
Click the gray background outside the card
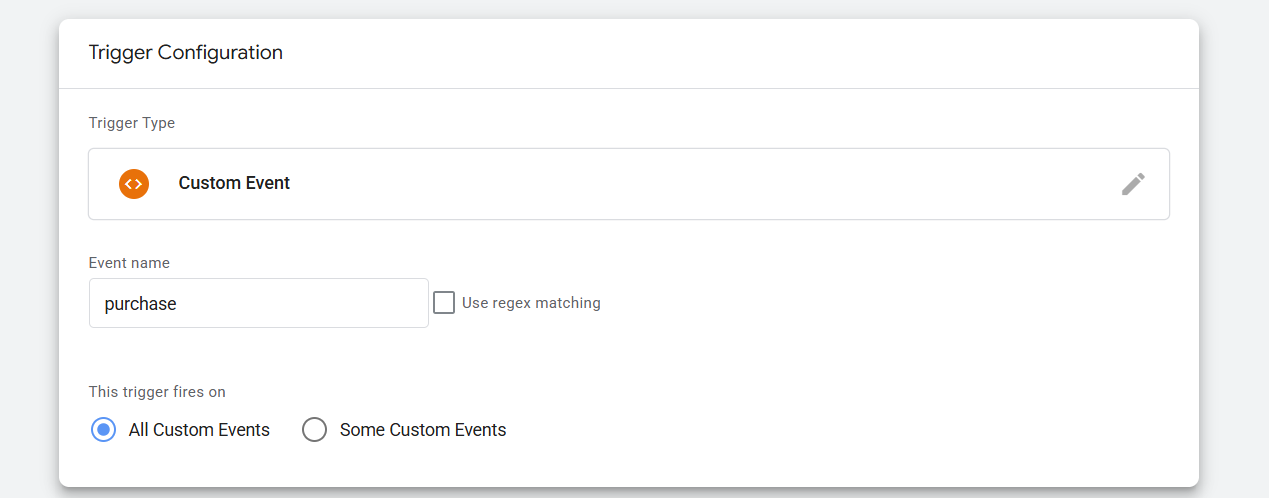(1235, 250)
